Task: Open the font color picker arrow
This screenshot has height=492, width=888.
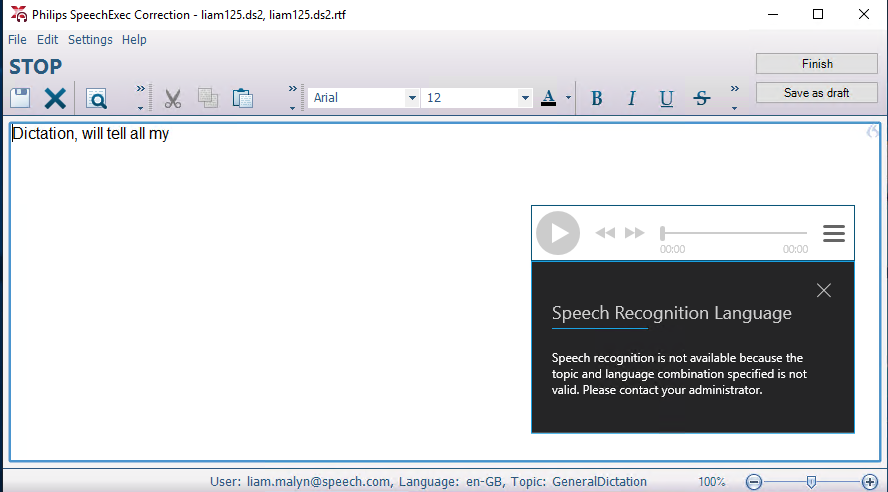Action: [x=568, y=98]
